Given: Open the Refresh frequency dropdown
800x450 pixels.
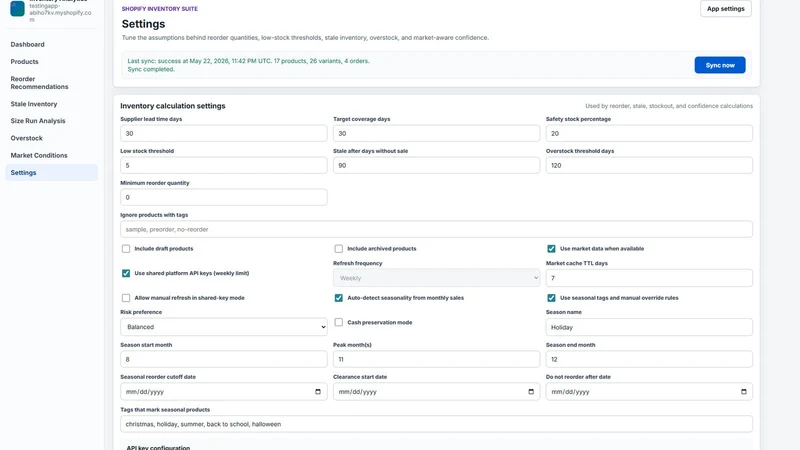Looking at the screenshot, I should pos(436,278).
